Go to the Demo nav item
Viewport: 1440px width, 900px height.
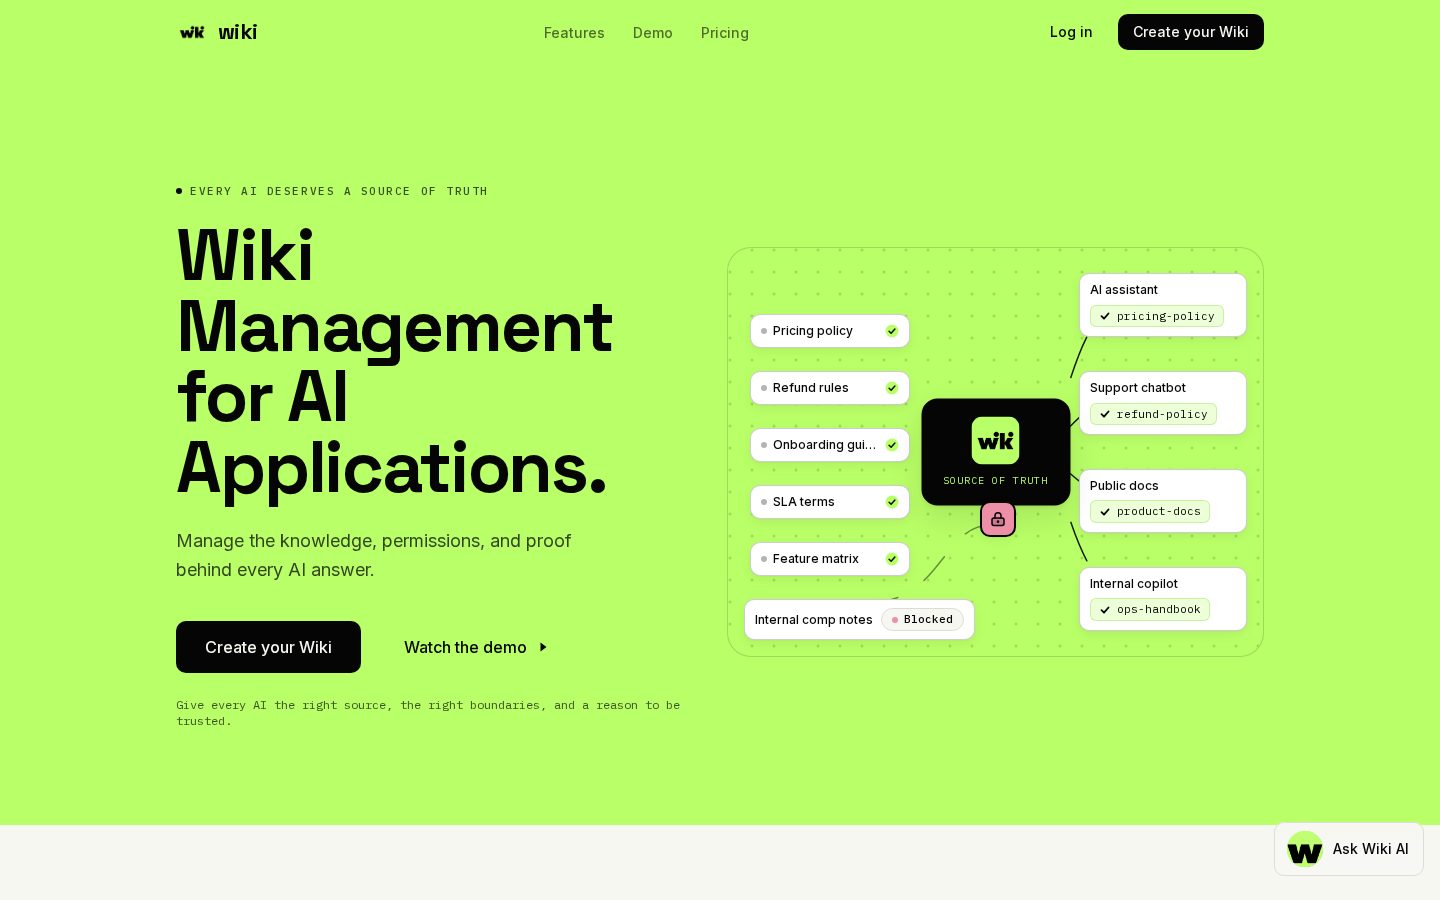[x=653, y=33]
